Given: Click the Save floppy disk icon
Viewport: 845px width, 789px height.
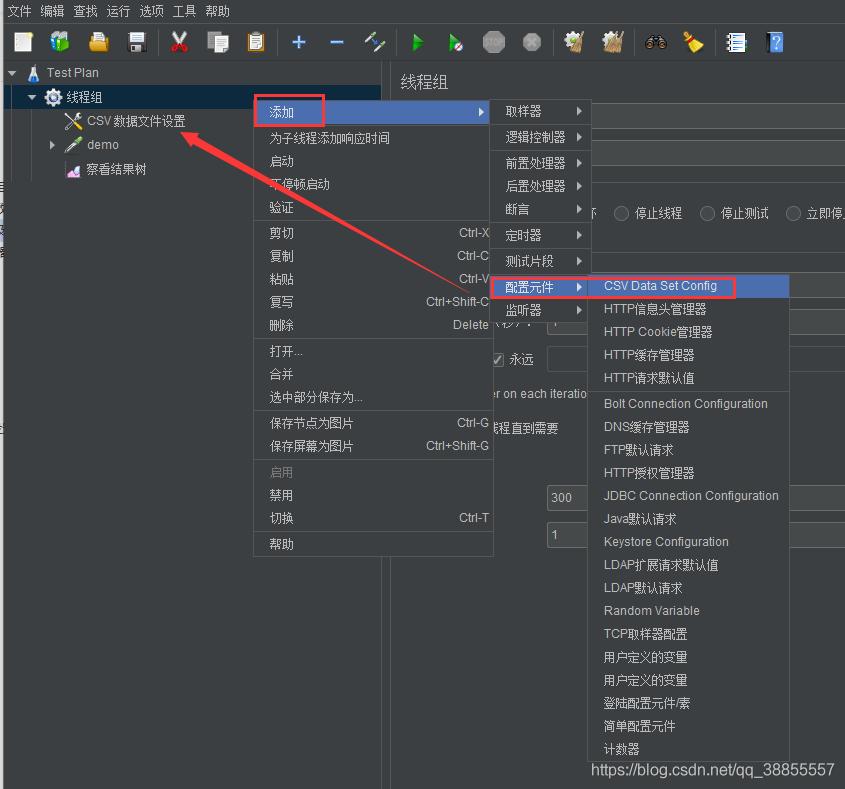Looking at the screenshot, I should click(137, 42).
